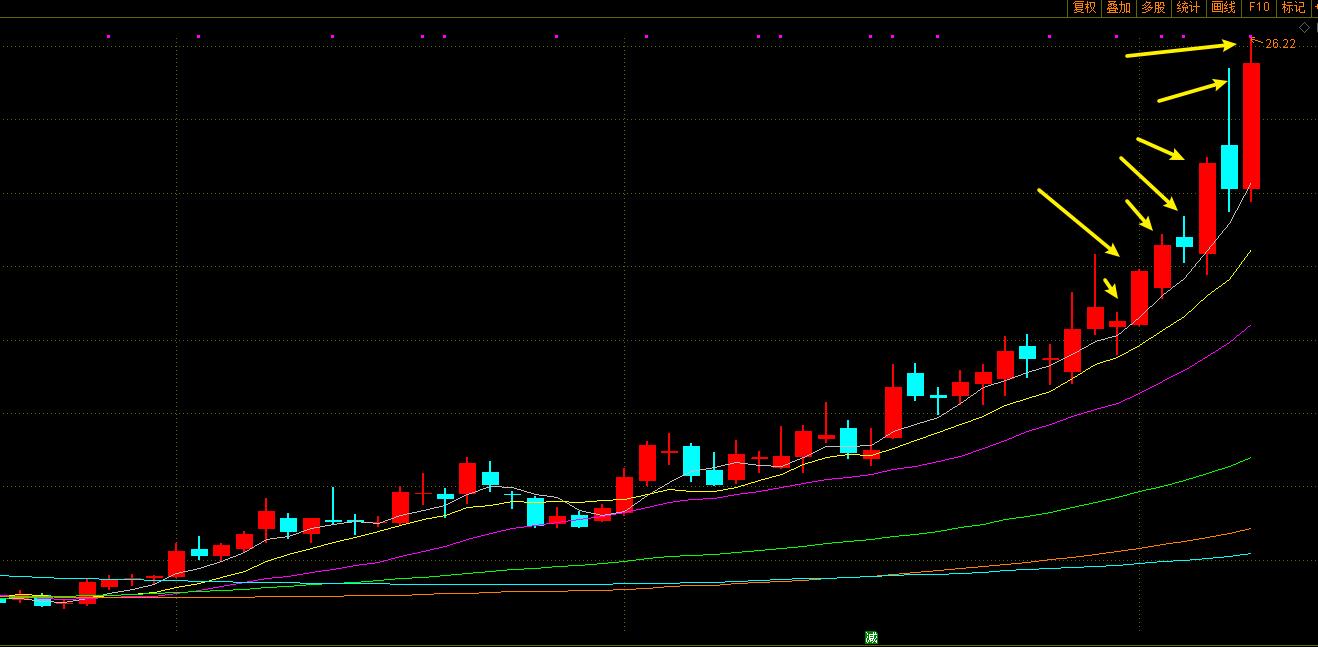The width and height of the screenshot is (1318, 647).
Task: Activate the 画线 drawing tool
Action: click(x=1223, y=8)
